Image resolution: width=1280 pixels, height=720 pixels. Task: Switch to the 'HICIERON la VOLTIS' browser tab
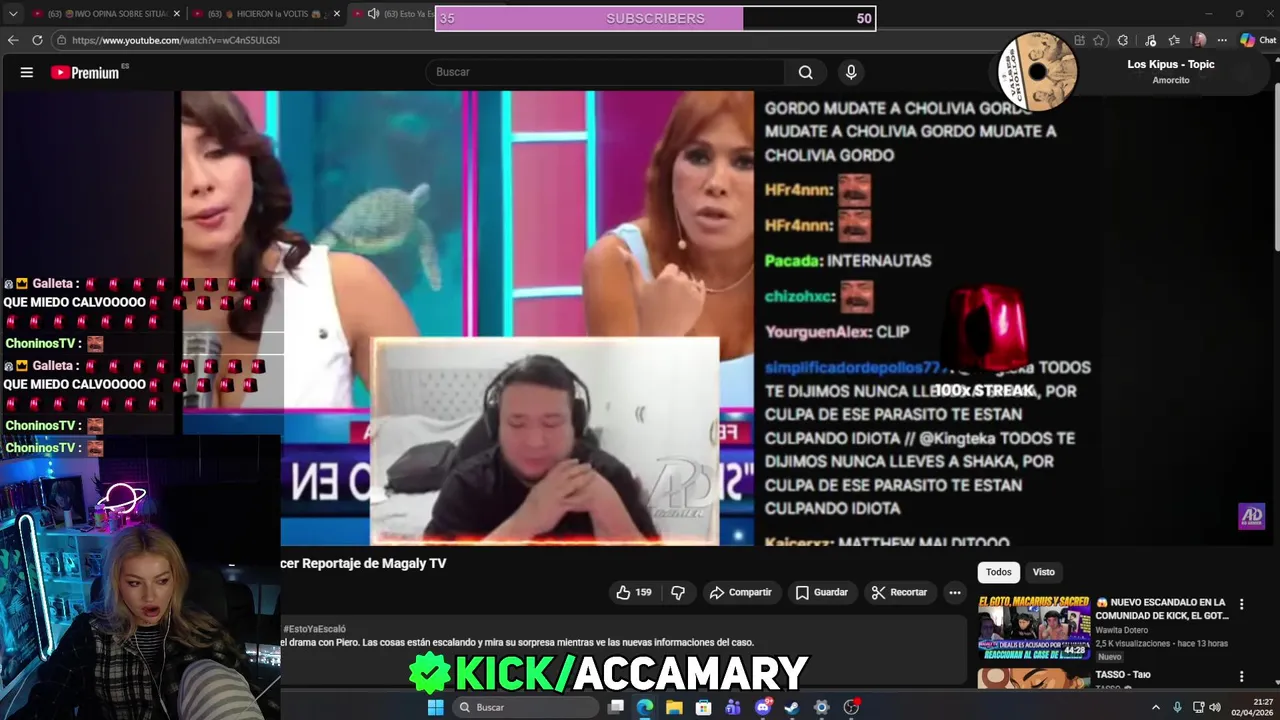268,14
